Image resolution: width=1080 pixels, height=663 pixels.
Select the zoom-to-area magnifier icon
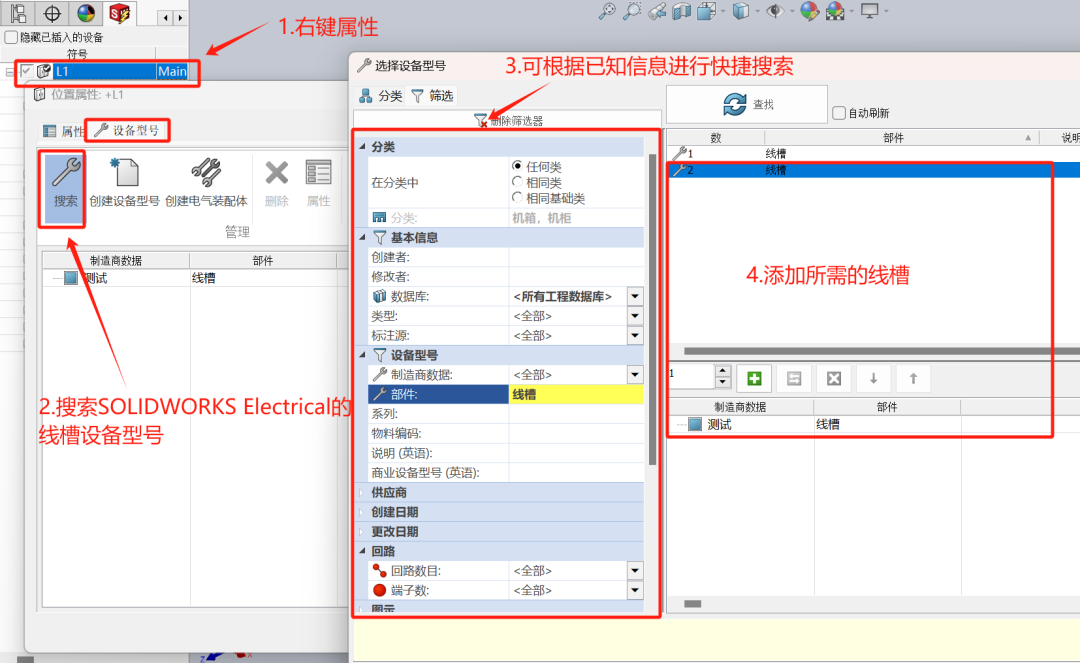point(632,12)
